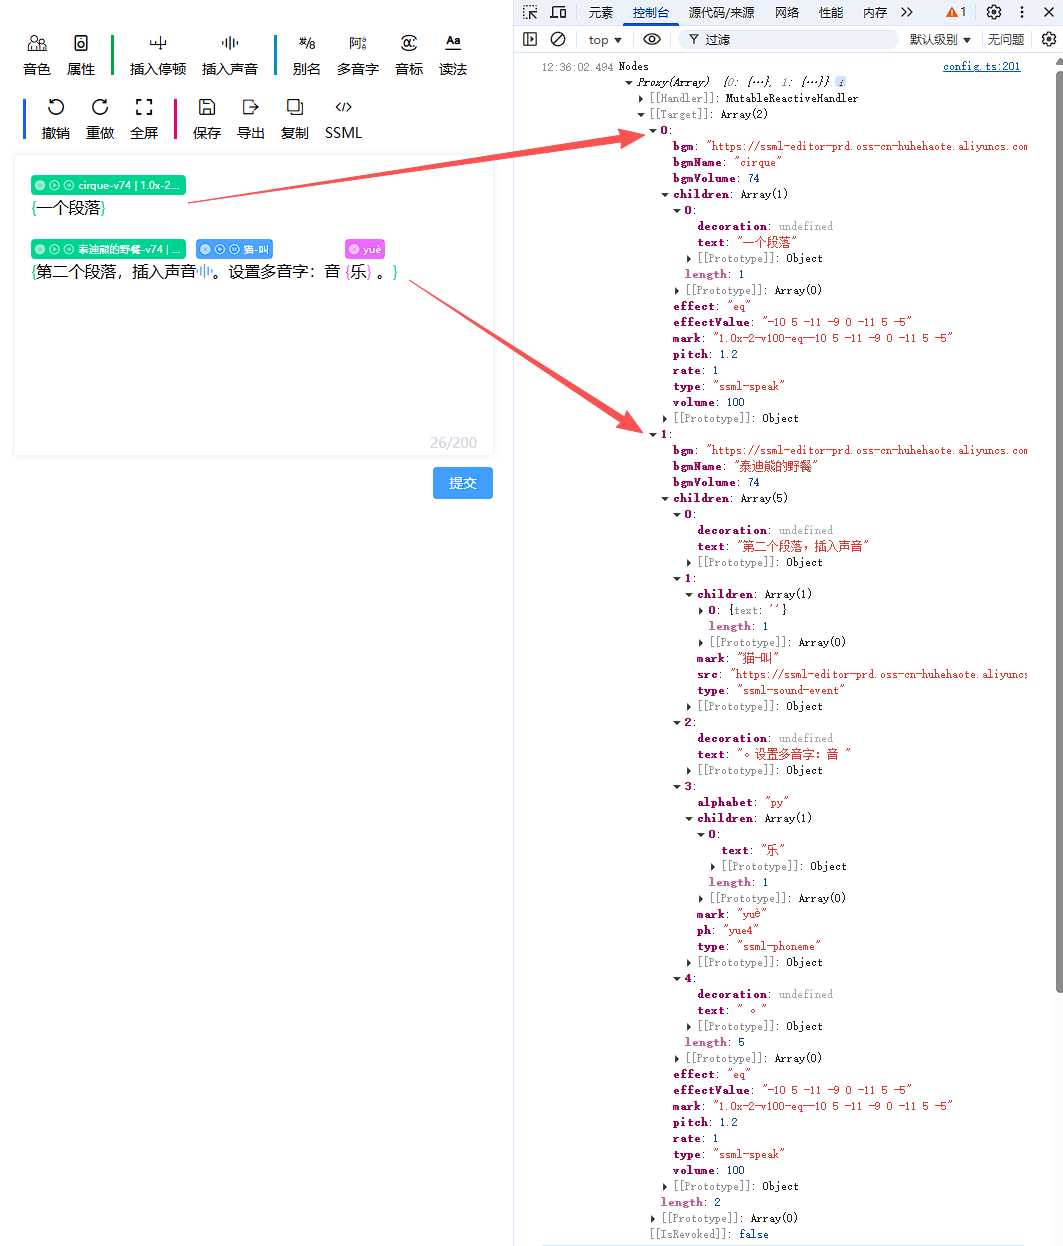Toggle the console sidebar panel

pyautogui.click(x=530, y=39)
